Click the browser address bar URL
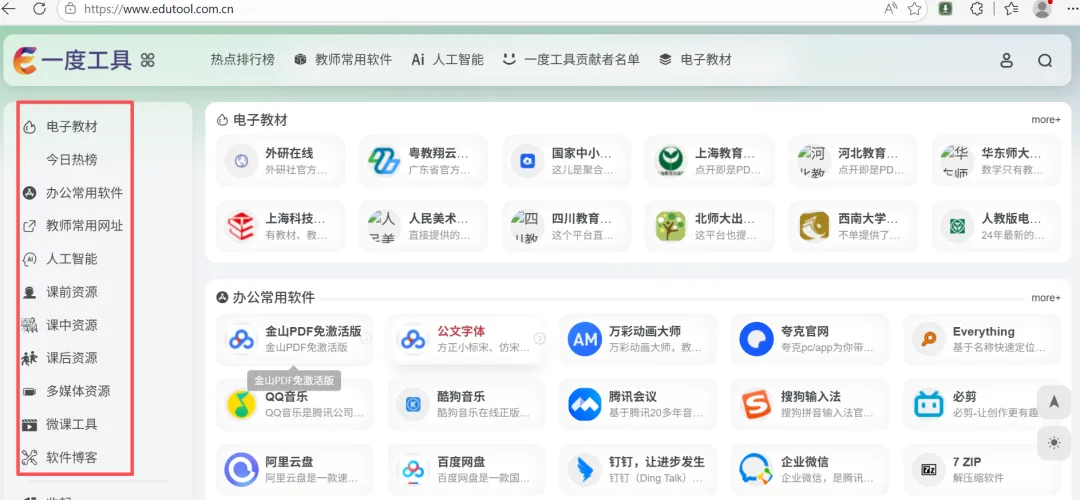 click(x=158, y=9)
